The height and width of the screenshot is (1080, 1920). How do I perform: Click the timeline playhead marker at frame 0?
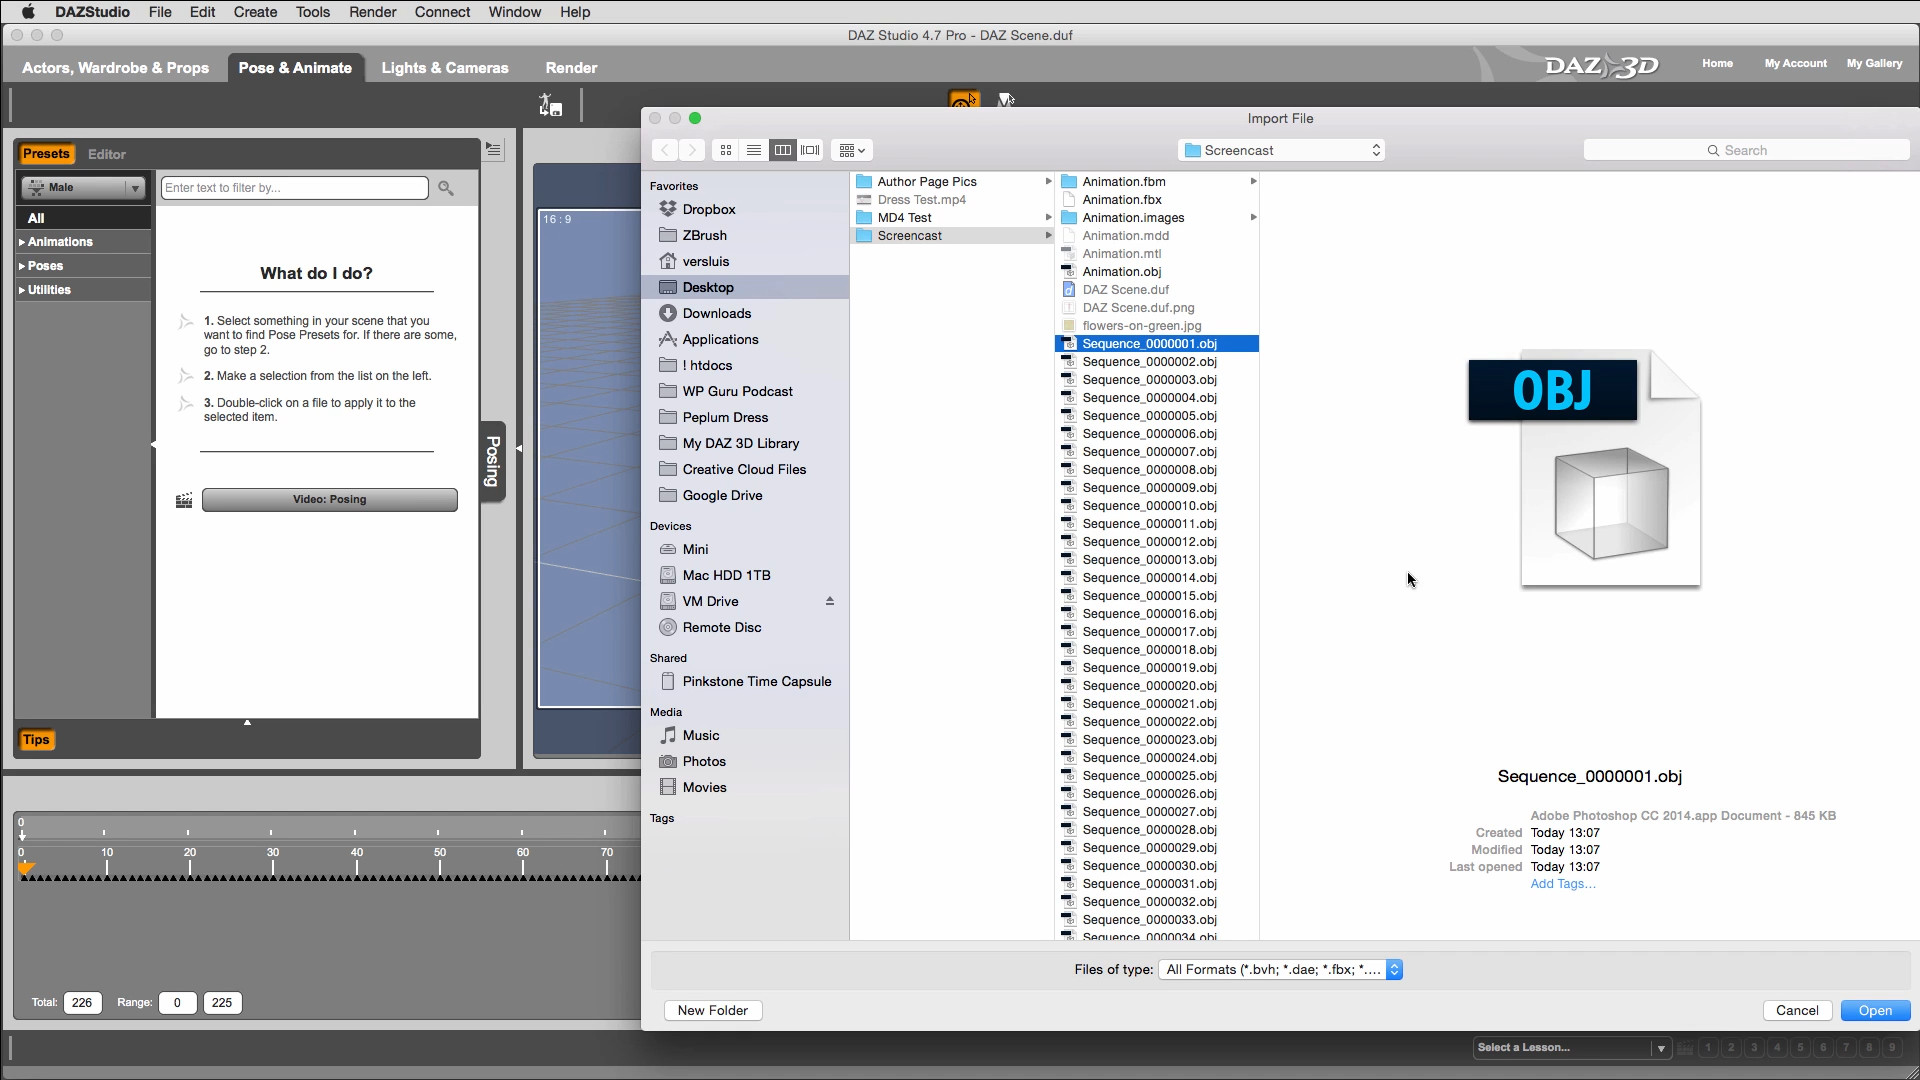click(26, 868)
